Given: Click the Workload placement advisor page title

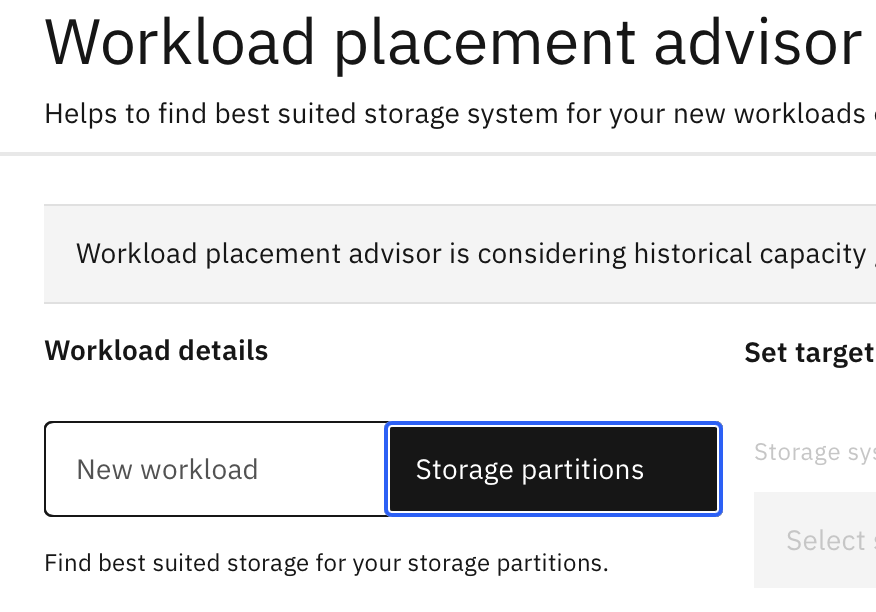Looking at the screenshot, I should 453,41.
